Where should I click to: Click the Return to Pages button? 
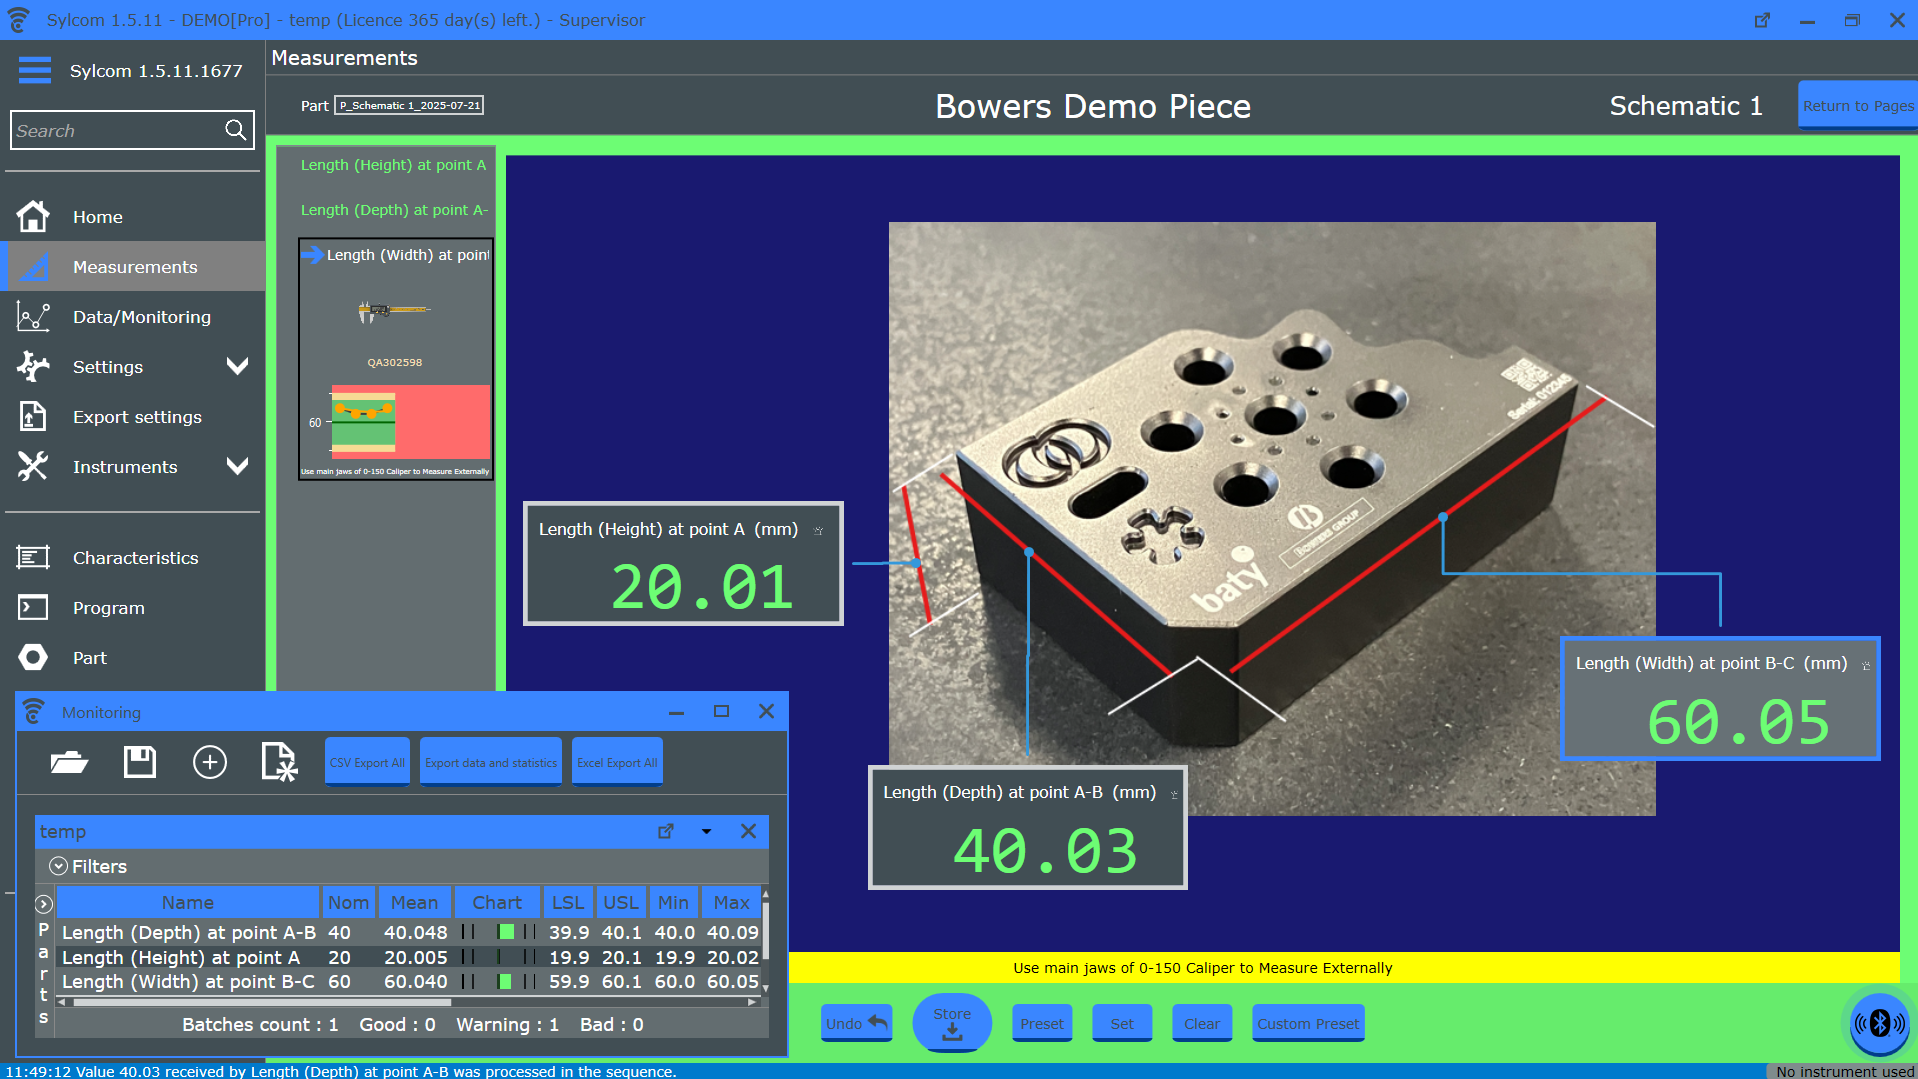[1857, 105]
